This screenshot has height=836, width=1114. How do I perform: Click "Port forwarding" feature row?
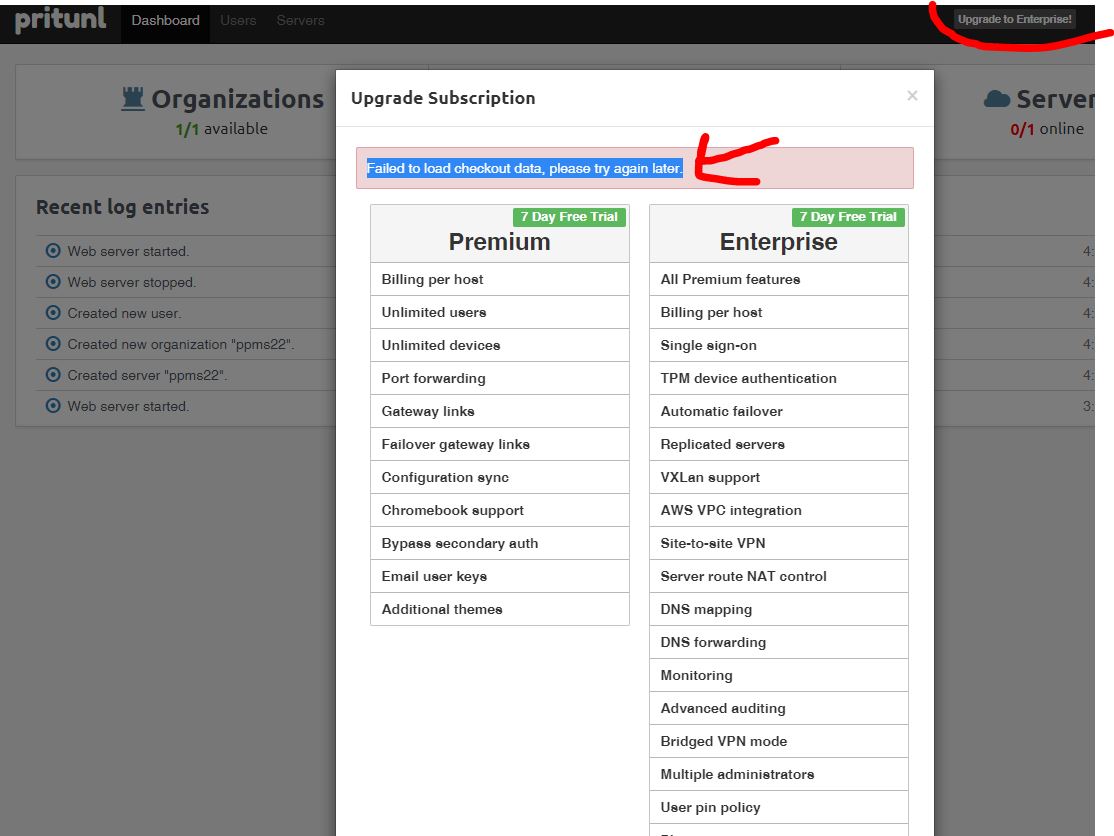click(x=499, y=379)
